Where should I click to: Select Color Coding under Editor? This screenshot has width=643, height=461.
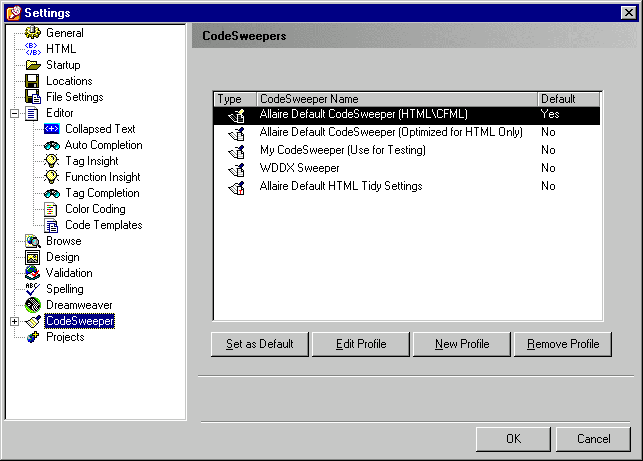[95, 209]
